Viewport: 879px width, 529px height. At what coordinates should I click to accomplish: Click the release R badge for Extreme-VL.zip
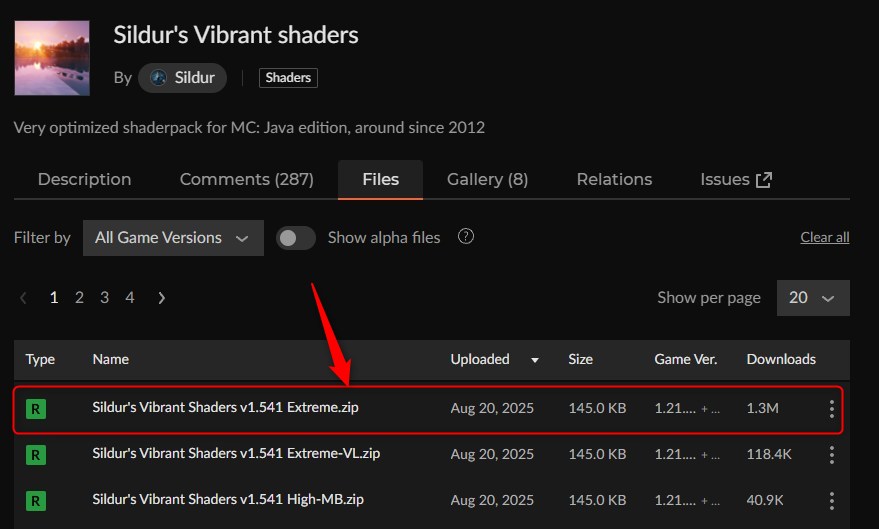tap(36, 454)
